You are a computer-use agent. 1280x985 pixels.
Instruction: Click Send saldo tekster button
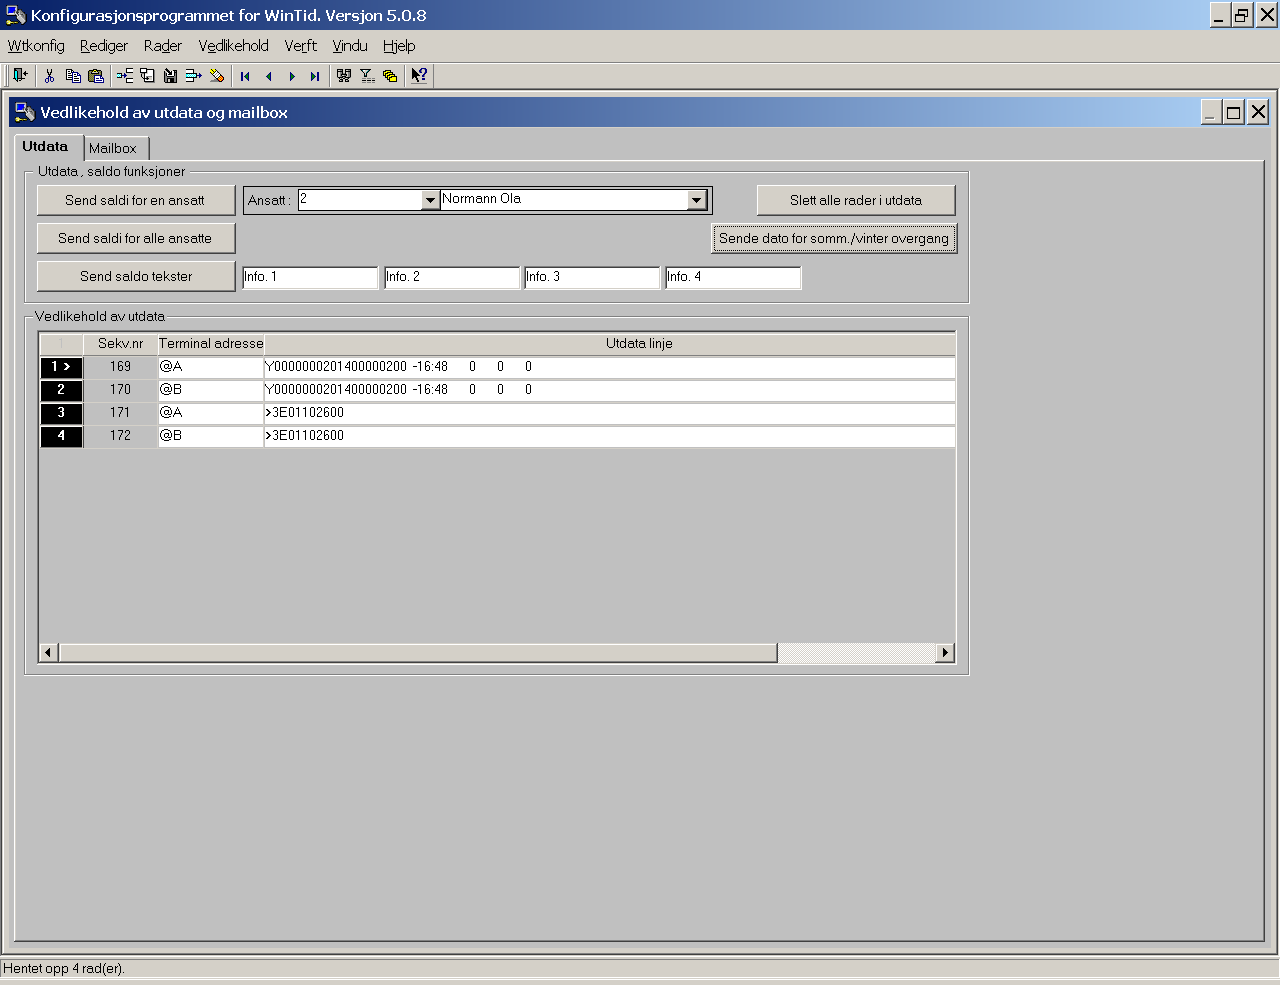[135, 276]
